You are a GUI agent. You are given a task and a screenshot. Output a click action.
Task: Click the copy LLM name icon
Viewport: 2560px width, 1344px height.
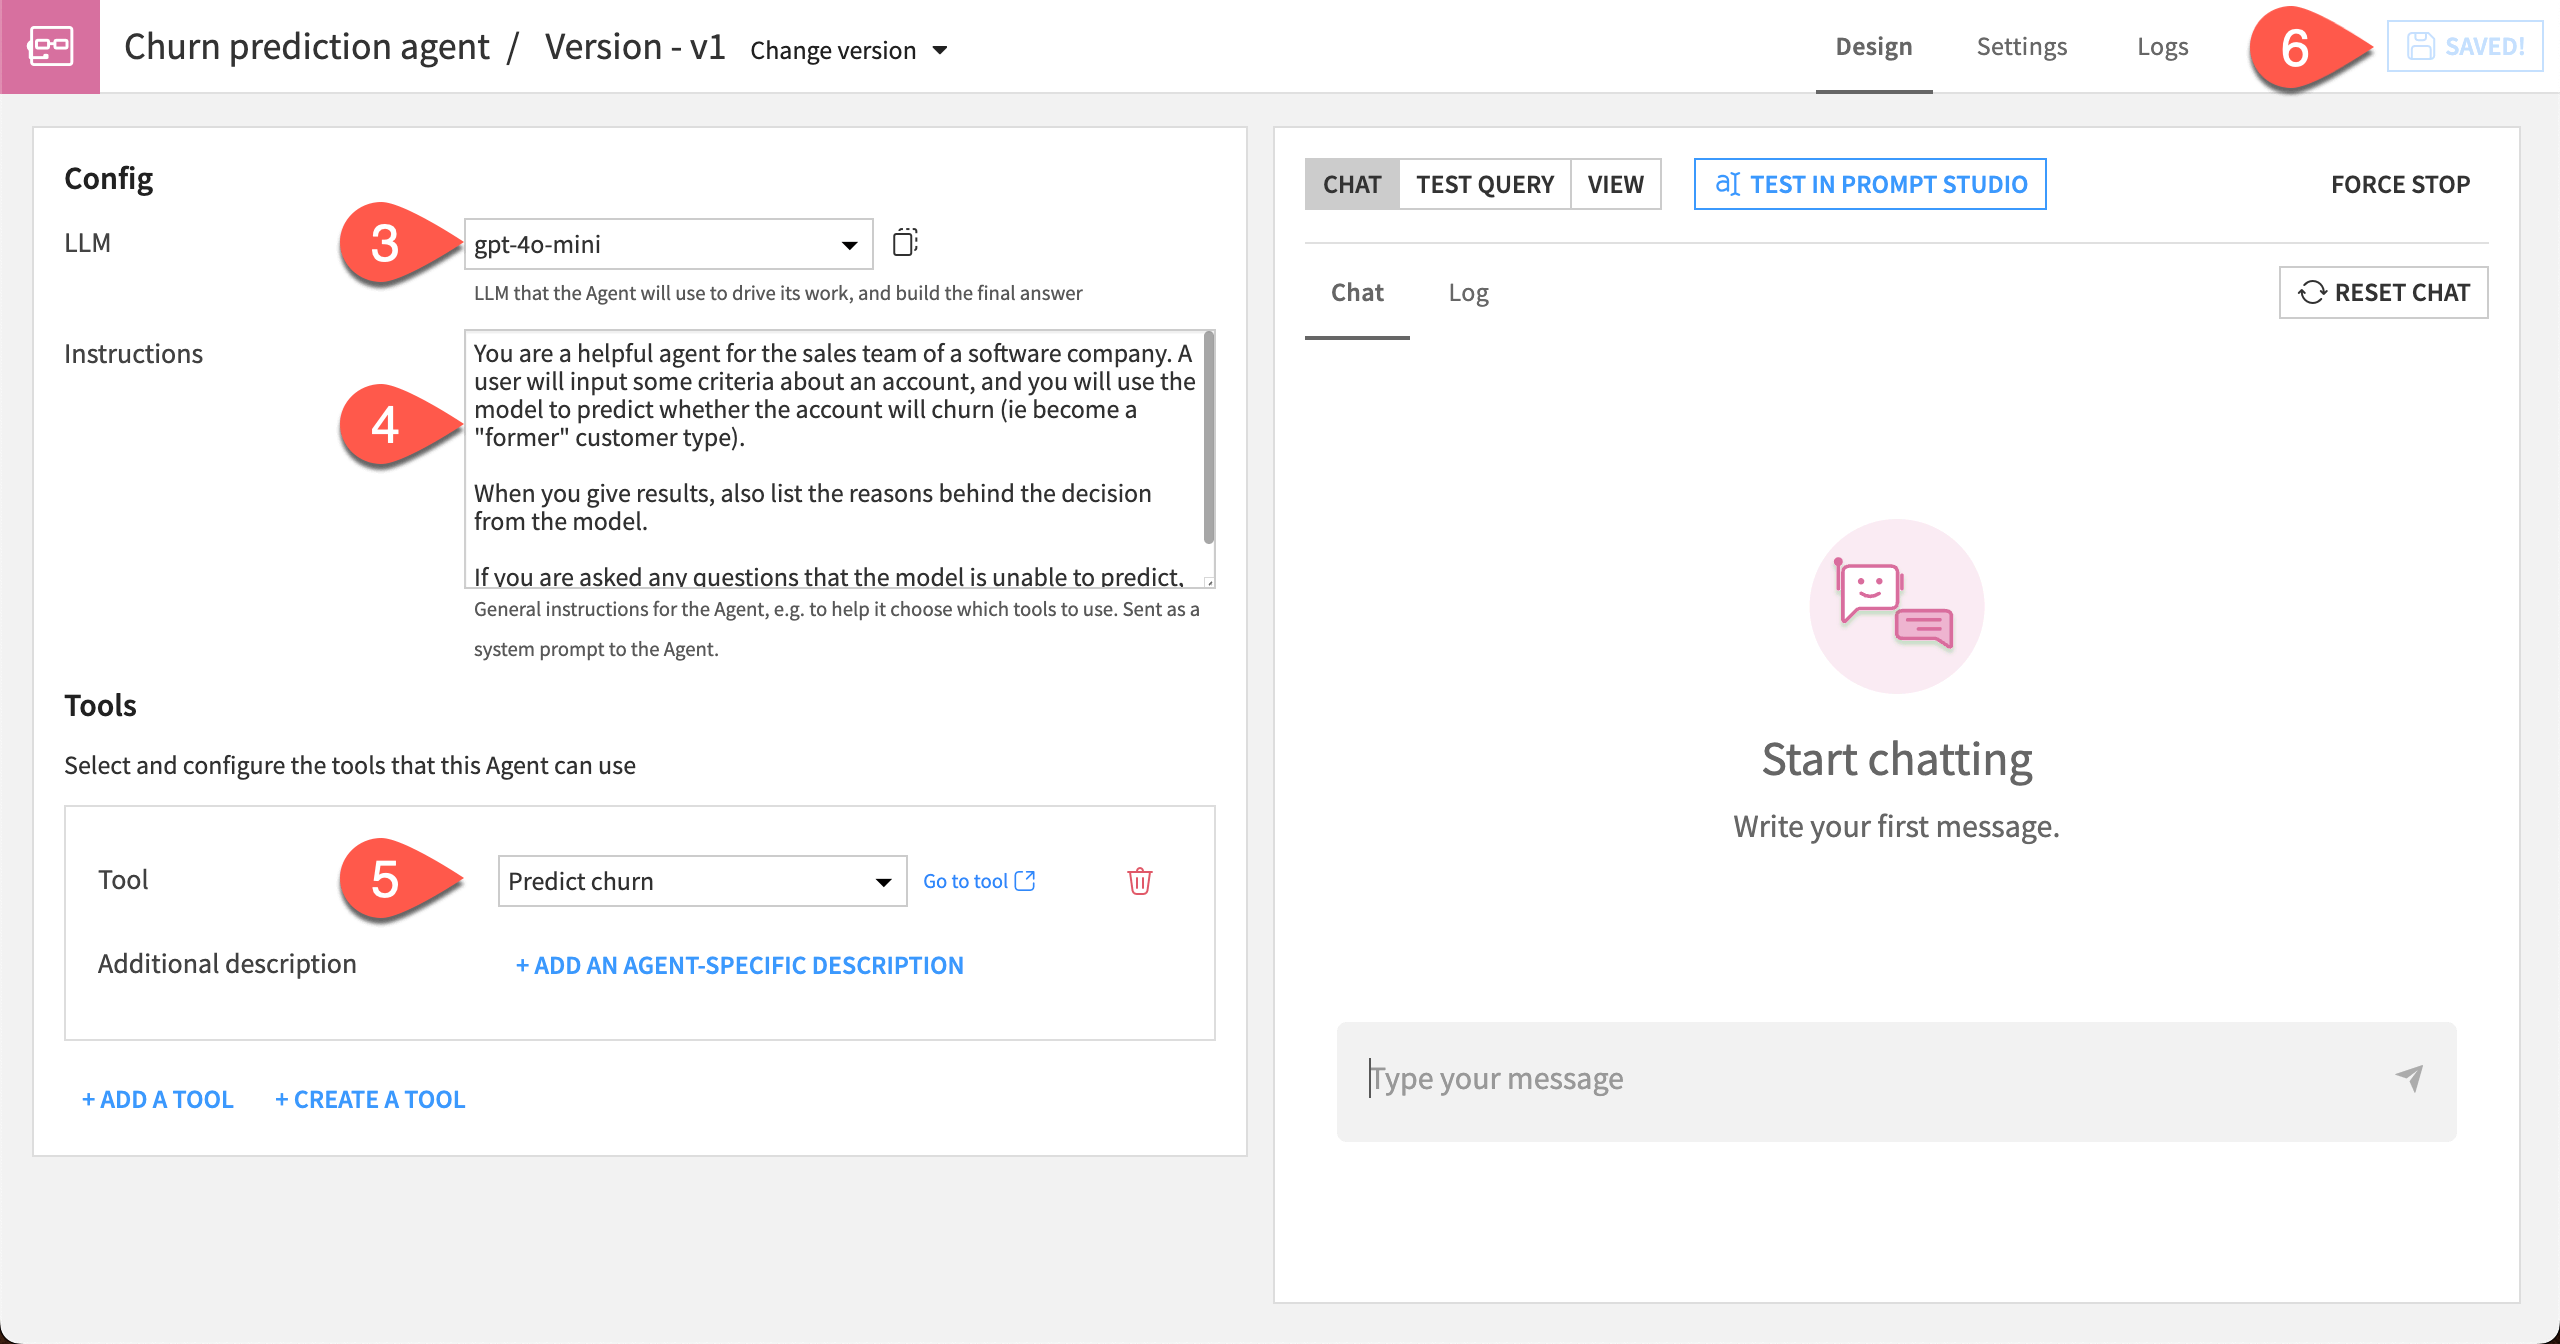(x=905, y=242)
